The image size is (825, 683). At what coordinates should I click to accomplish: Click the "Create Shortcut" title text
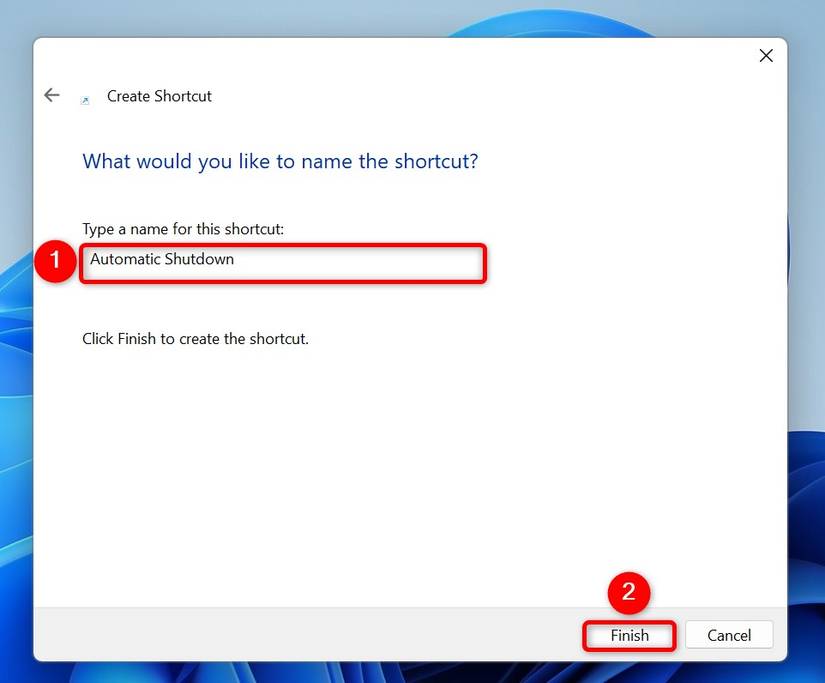click(159, 96)
